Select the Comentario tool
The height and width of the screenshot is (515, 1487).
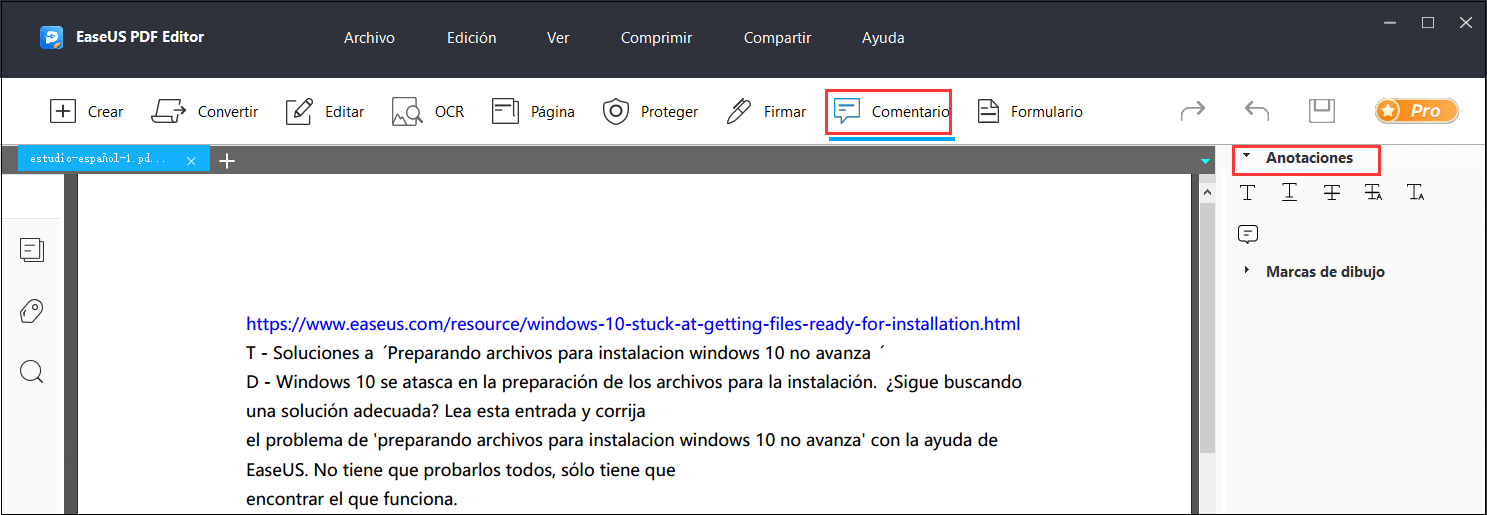point(891,111)
